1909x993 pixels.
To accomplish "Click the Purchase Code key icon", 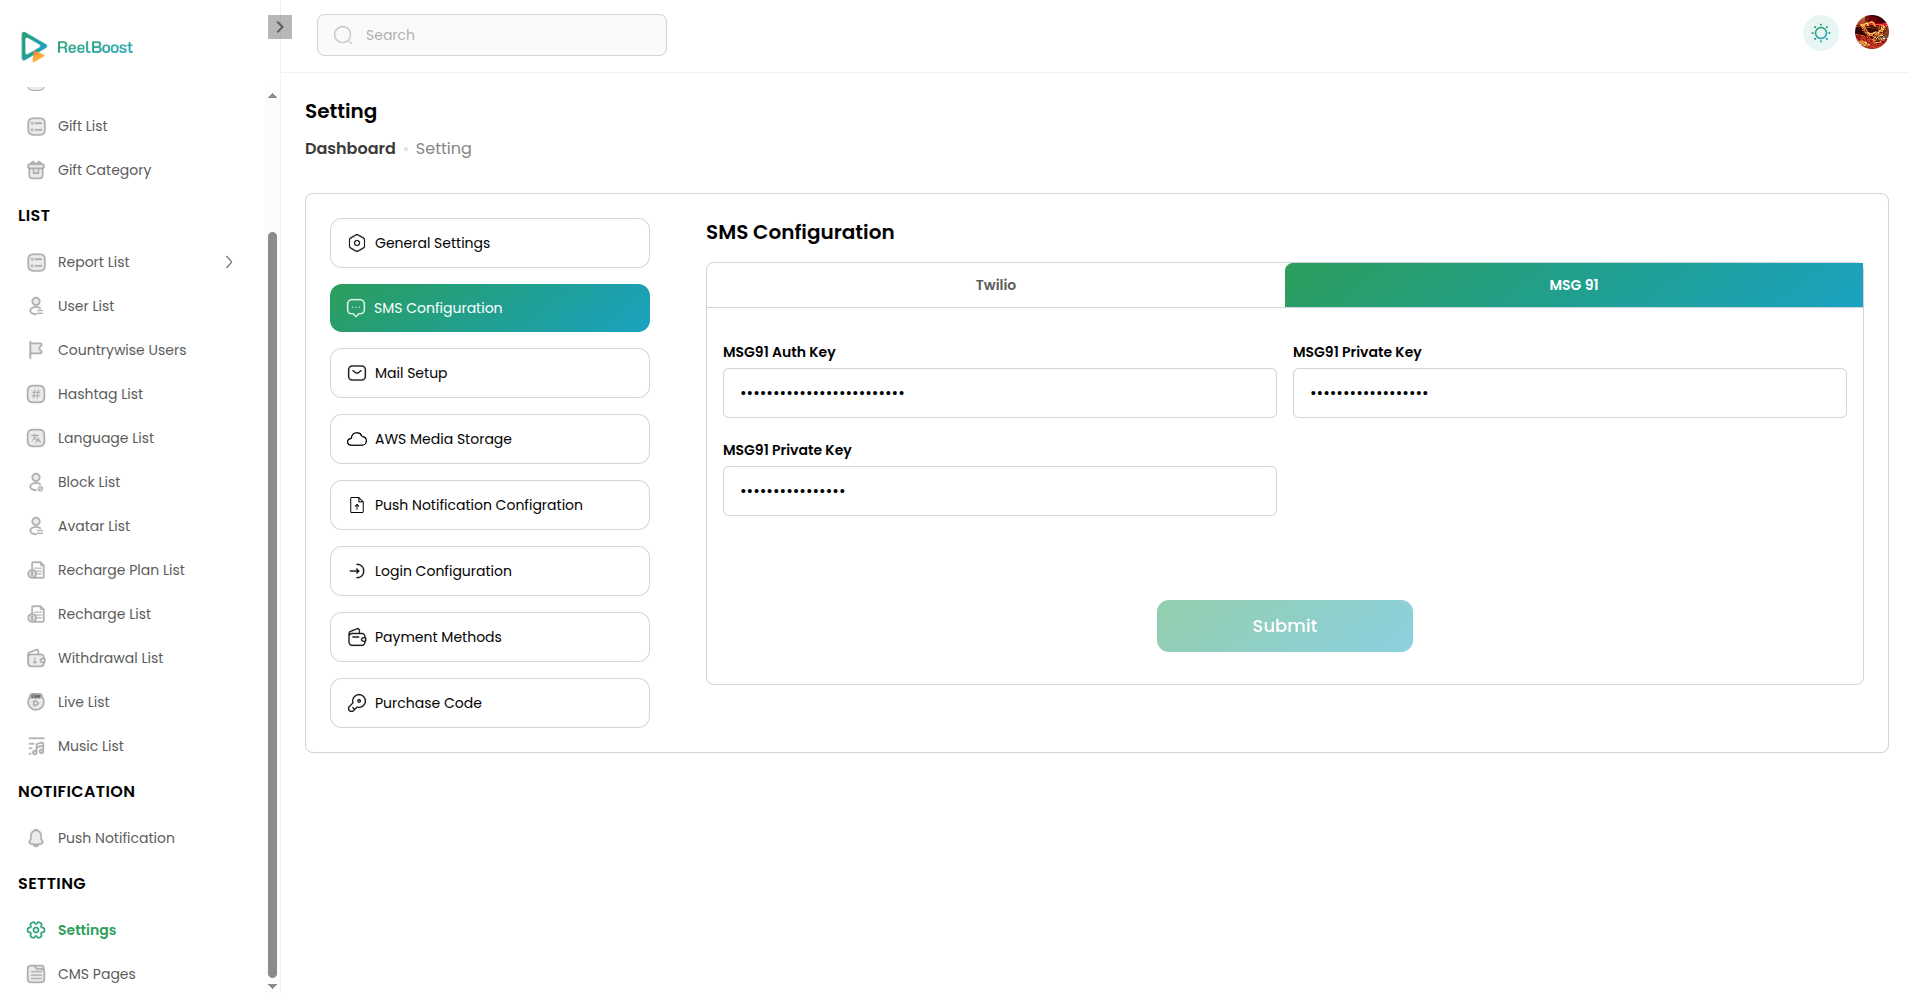I will [357, 703].
